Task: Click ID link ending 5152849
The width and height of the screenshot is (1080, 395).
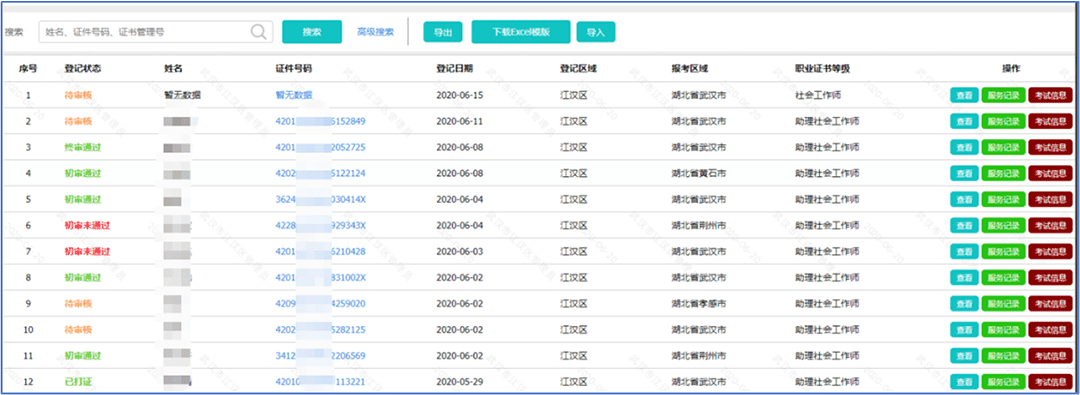Action: (x=320, y=121)
